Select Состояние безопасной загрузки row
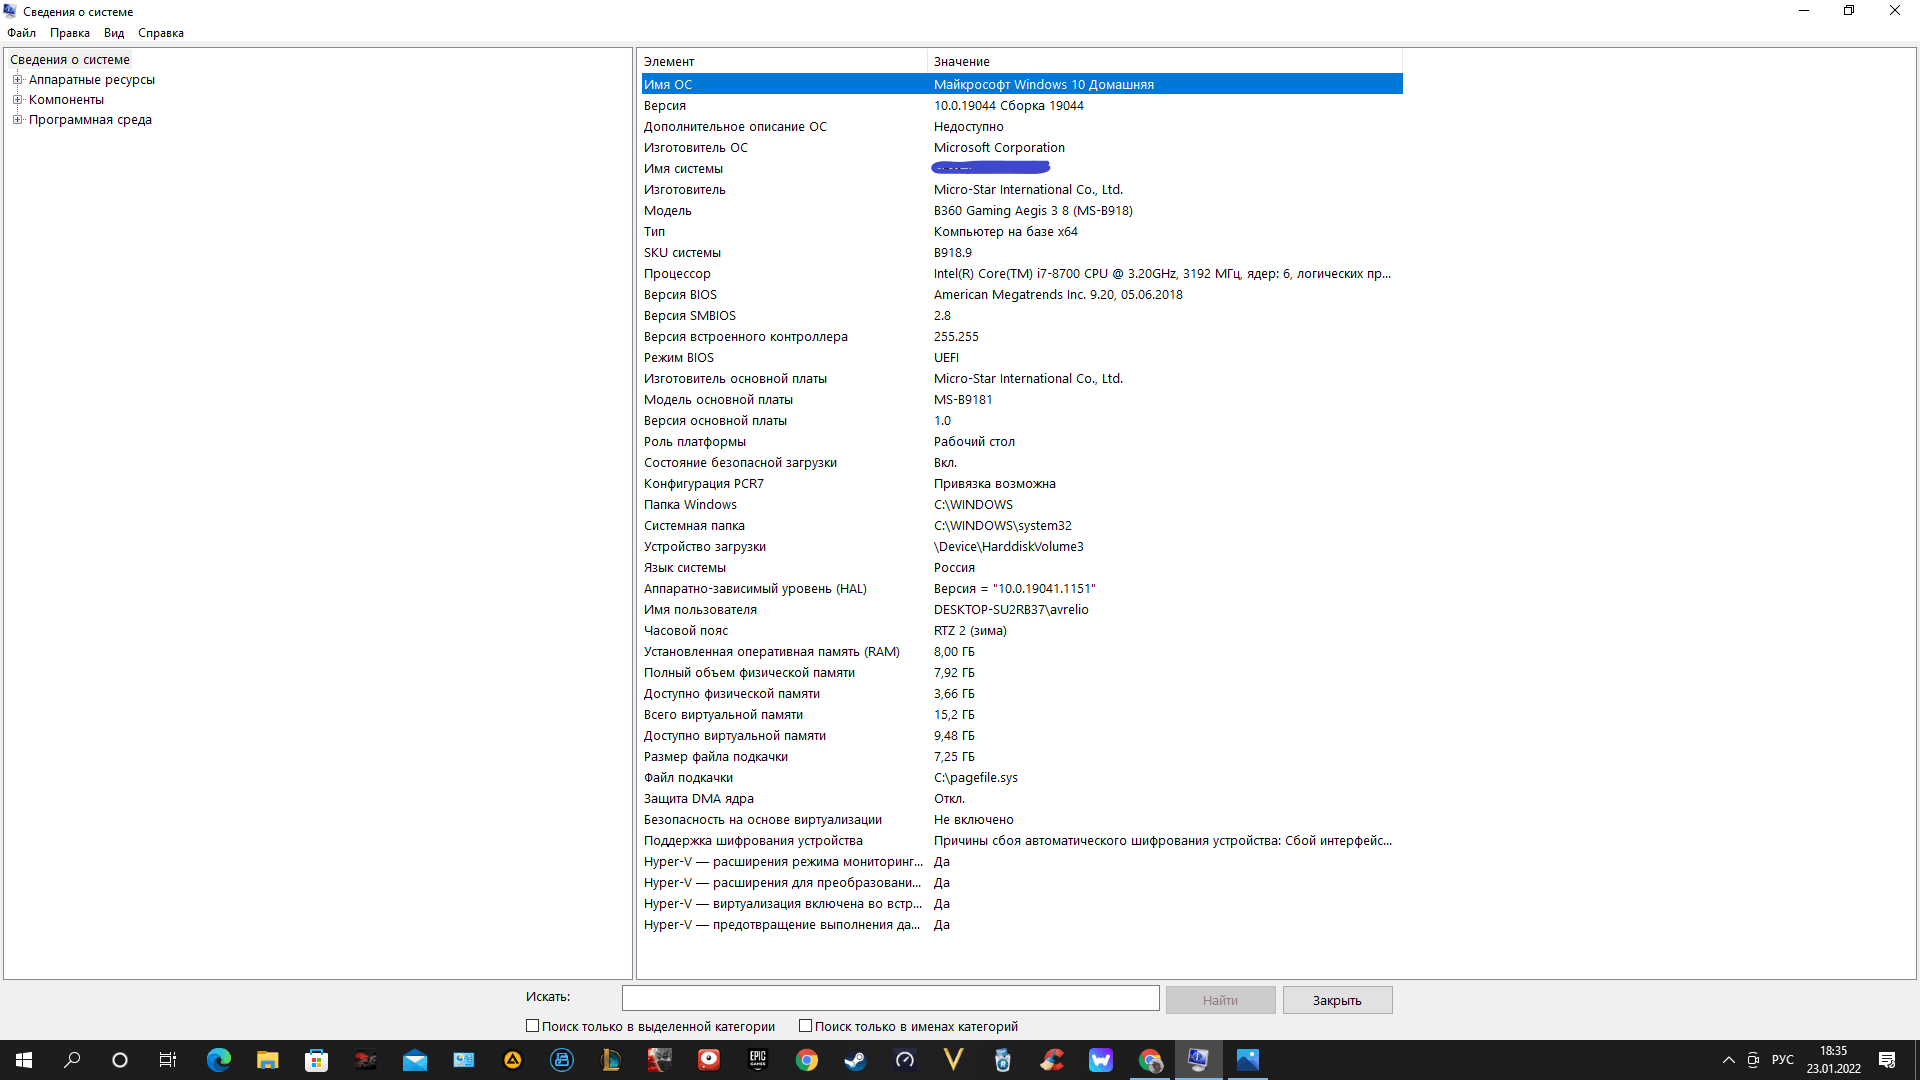Viewport: 1920px width, 1080px height. pyautogui.click(x=1021, y=462)
